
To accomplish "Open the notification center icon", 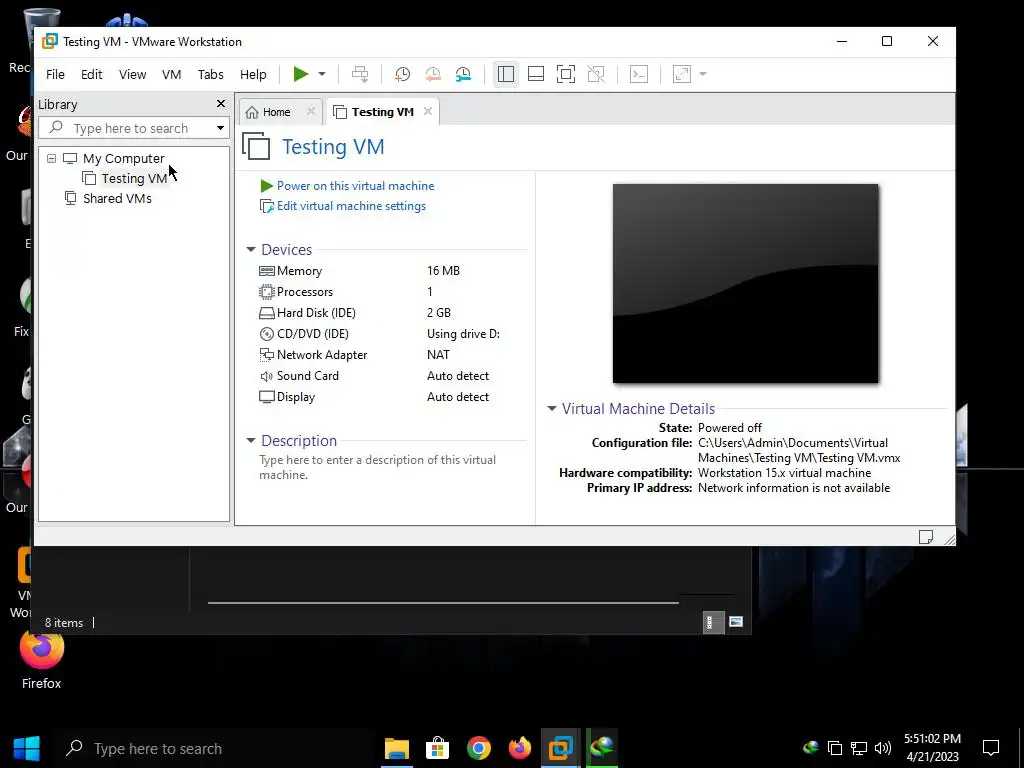I will (x=991, y=748).
